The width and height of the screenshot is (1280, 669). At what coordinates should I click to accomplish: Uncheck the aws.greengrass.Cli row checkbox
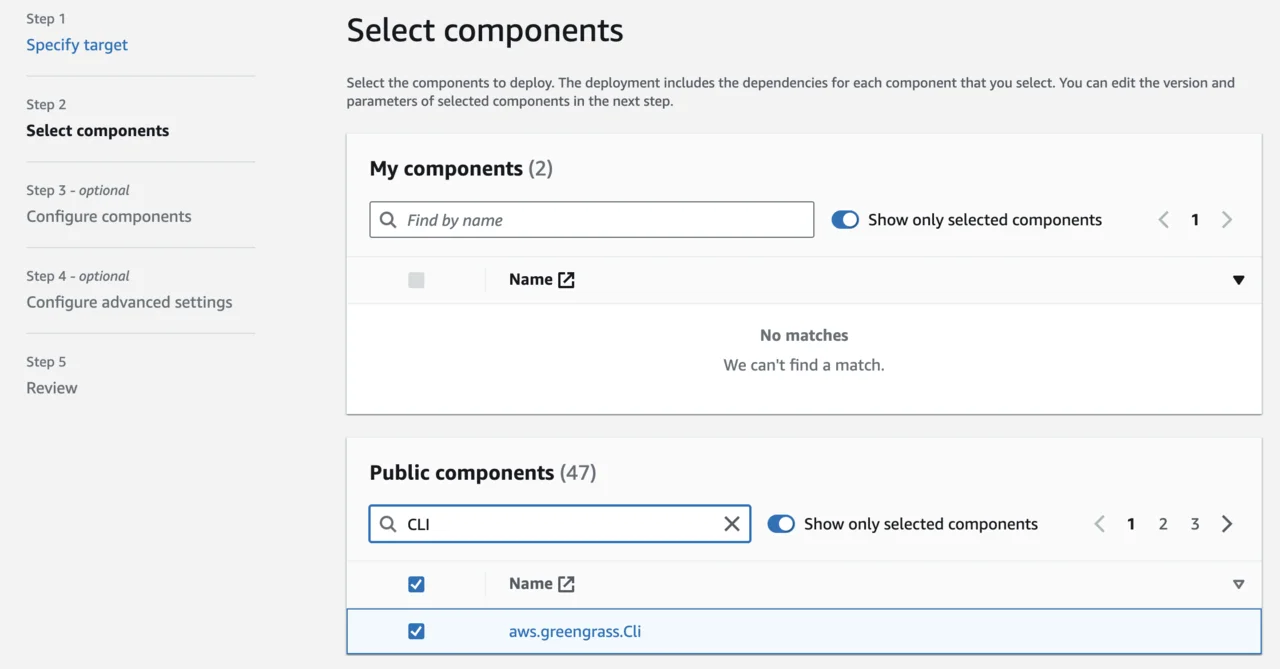point(417,631)
